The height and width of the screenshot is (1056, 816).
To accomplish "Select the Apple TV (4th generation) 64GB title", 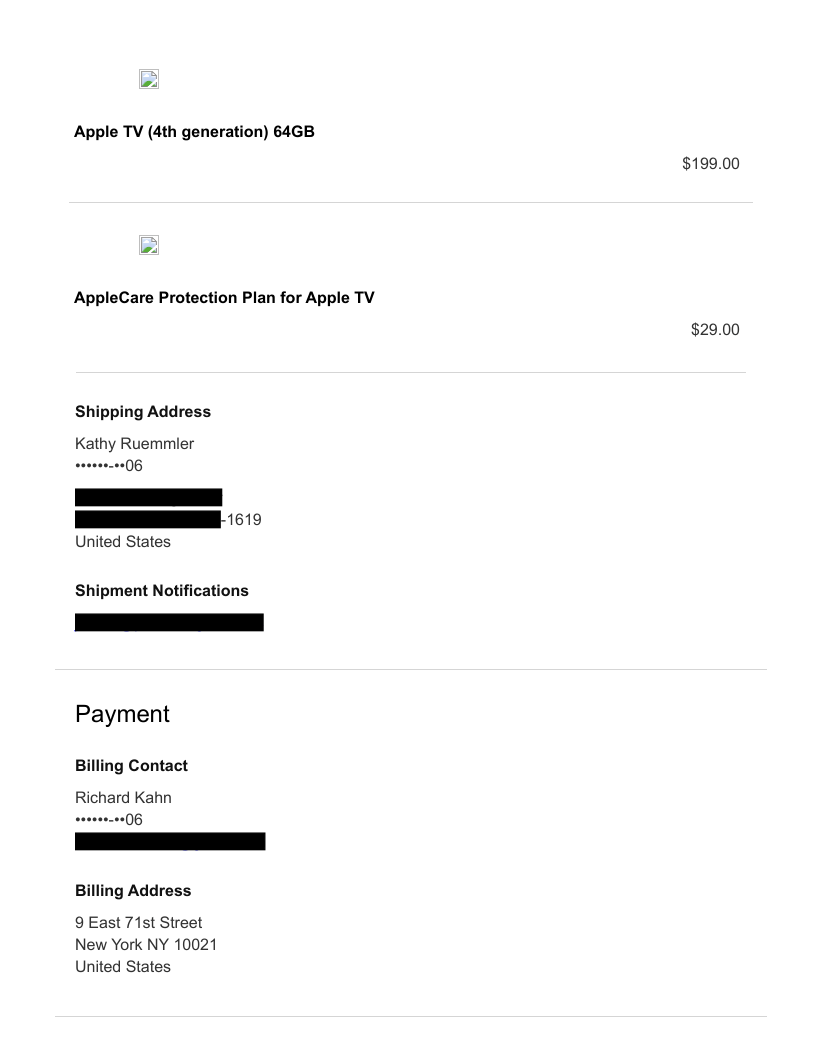I will 194,131.
